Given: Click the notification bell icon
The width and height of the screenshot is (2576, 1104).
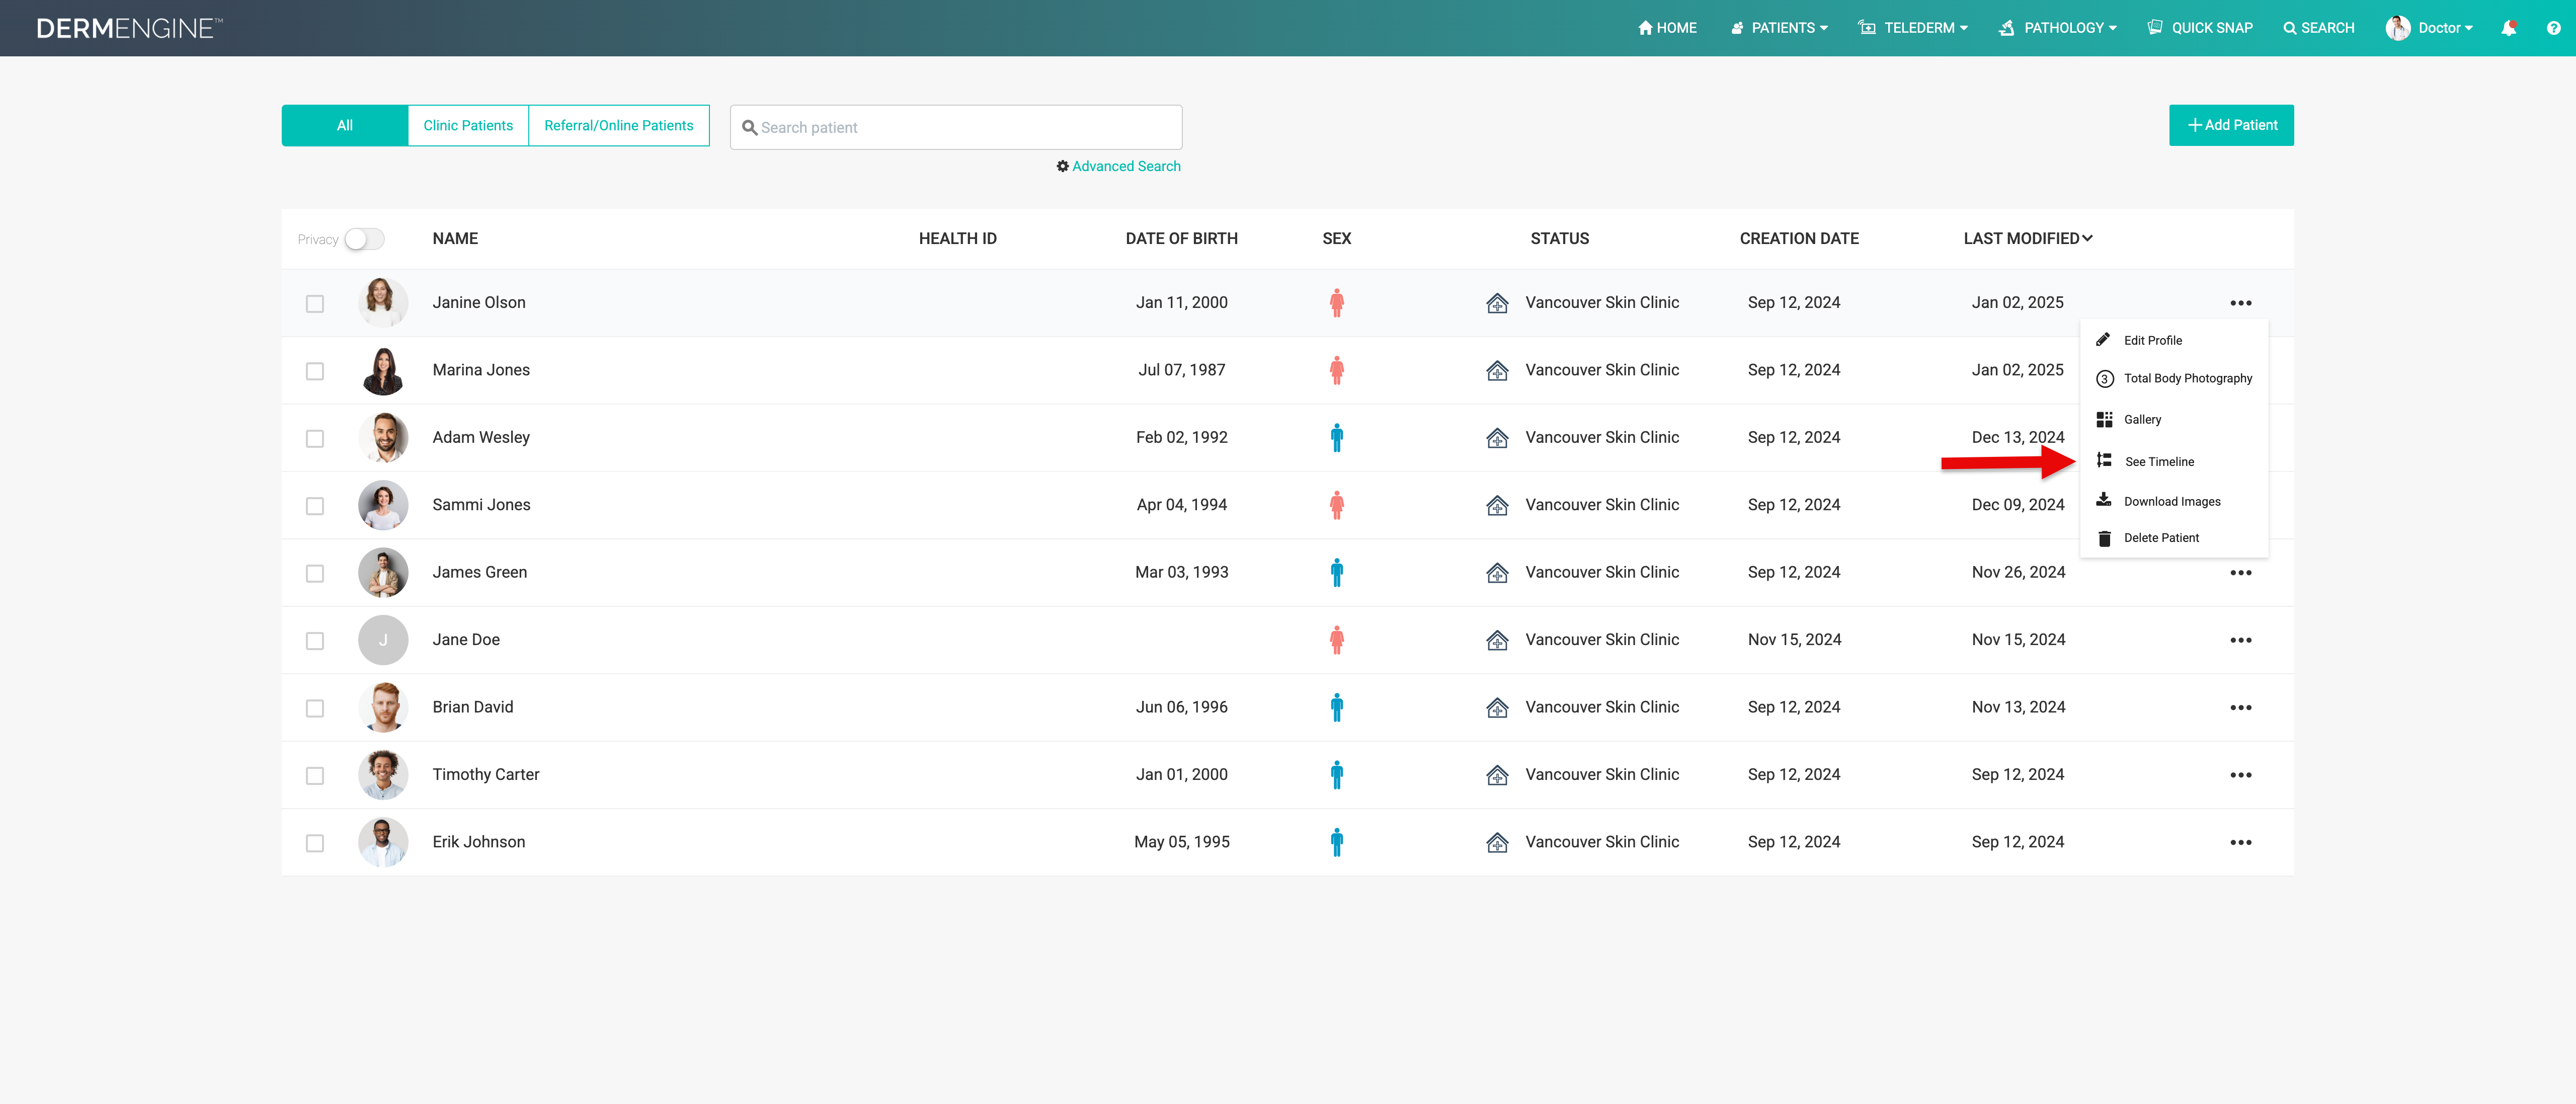Looking at the screenshot, I should coord(2508,28).
